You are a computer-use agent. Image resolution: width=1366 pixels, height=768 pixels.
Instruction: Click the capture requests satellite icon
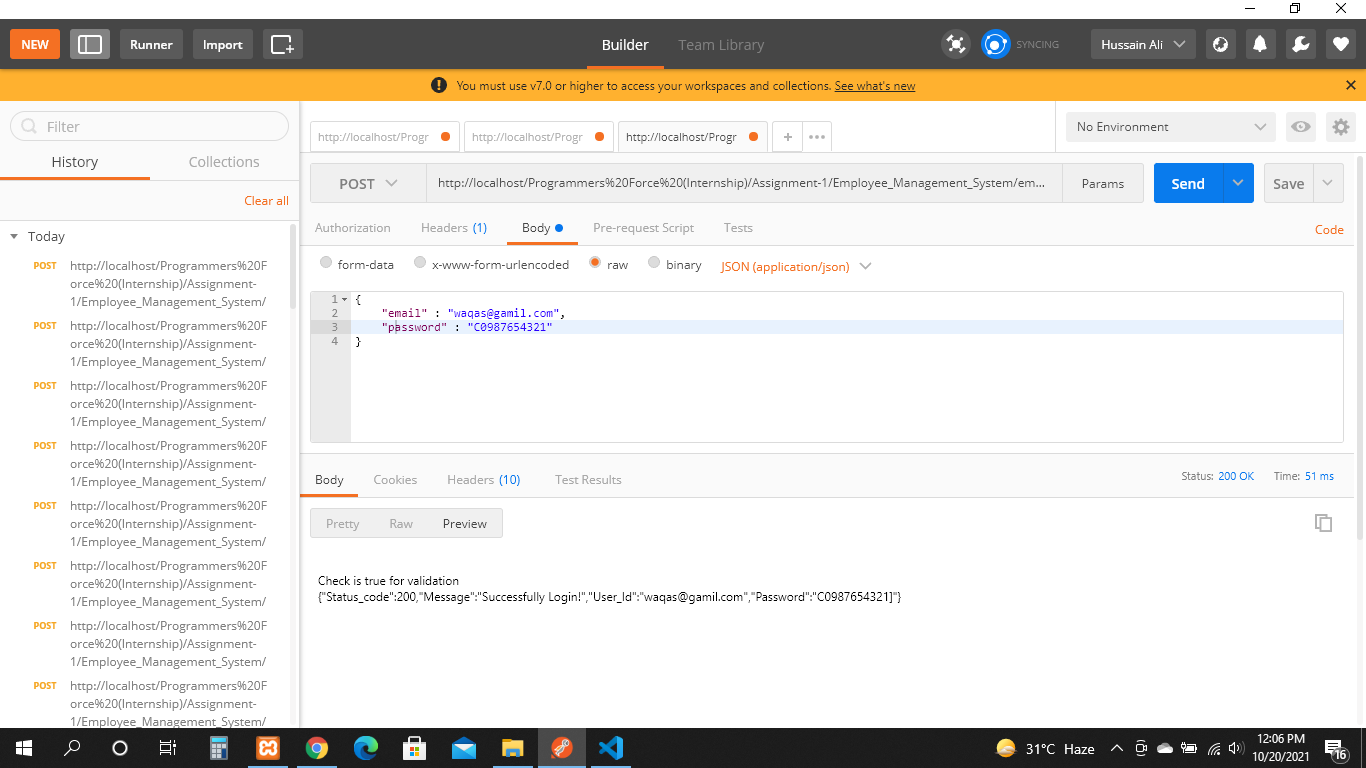(955, 44)
